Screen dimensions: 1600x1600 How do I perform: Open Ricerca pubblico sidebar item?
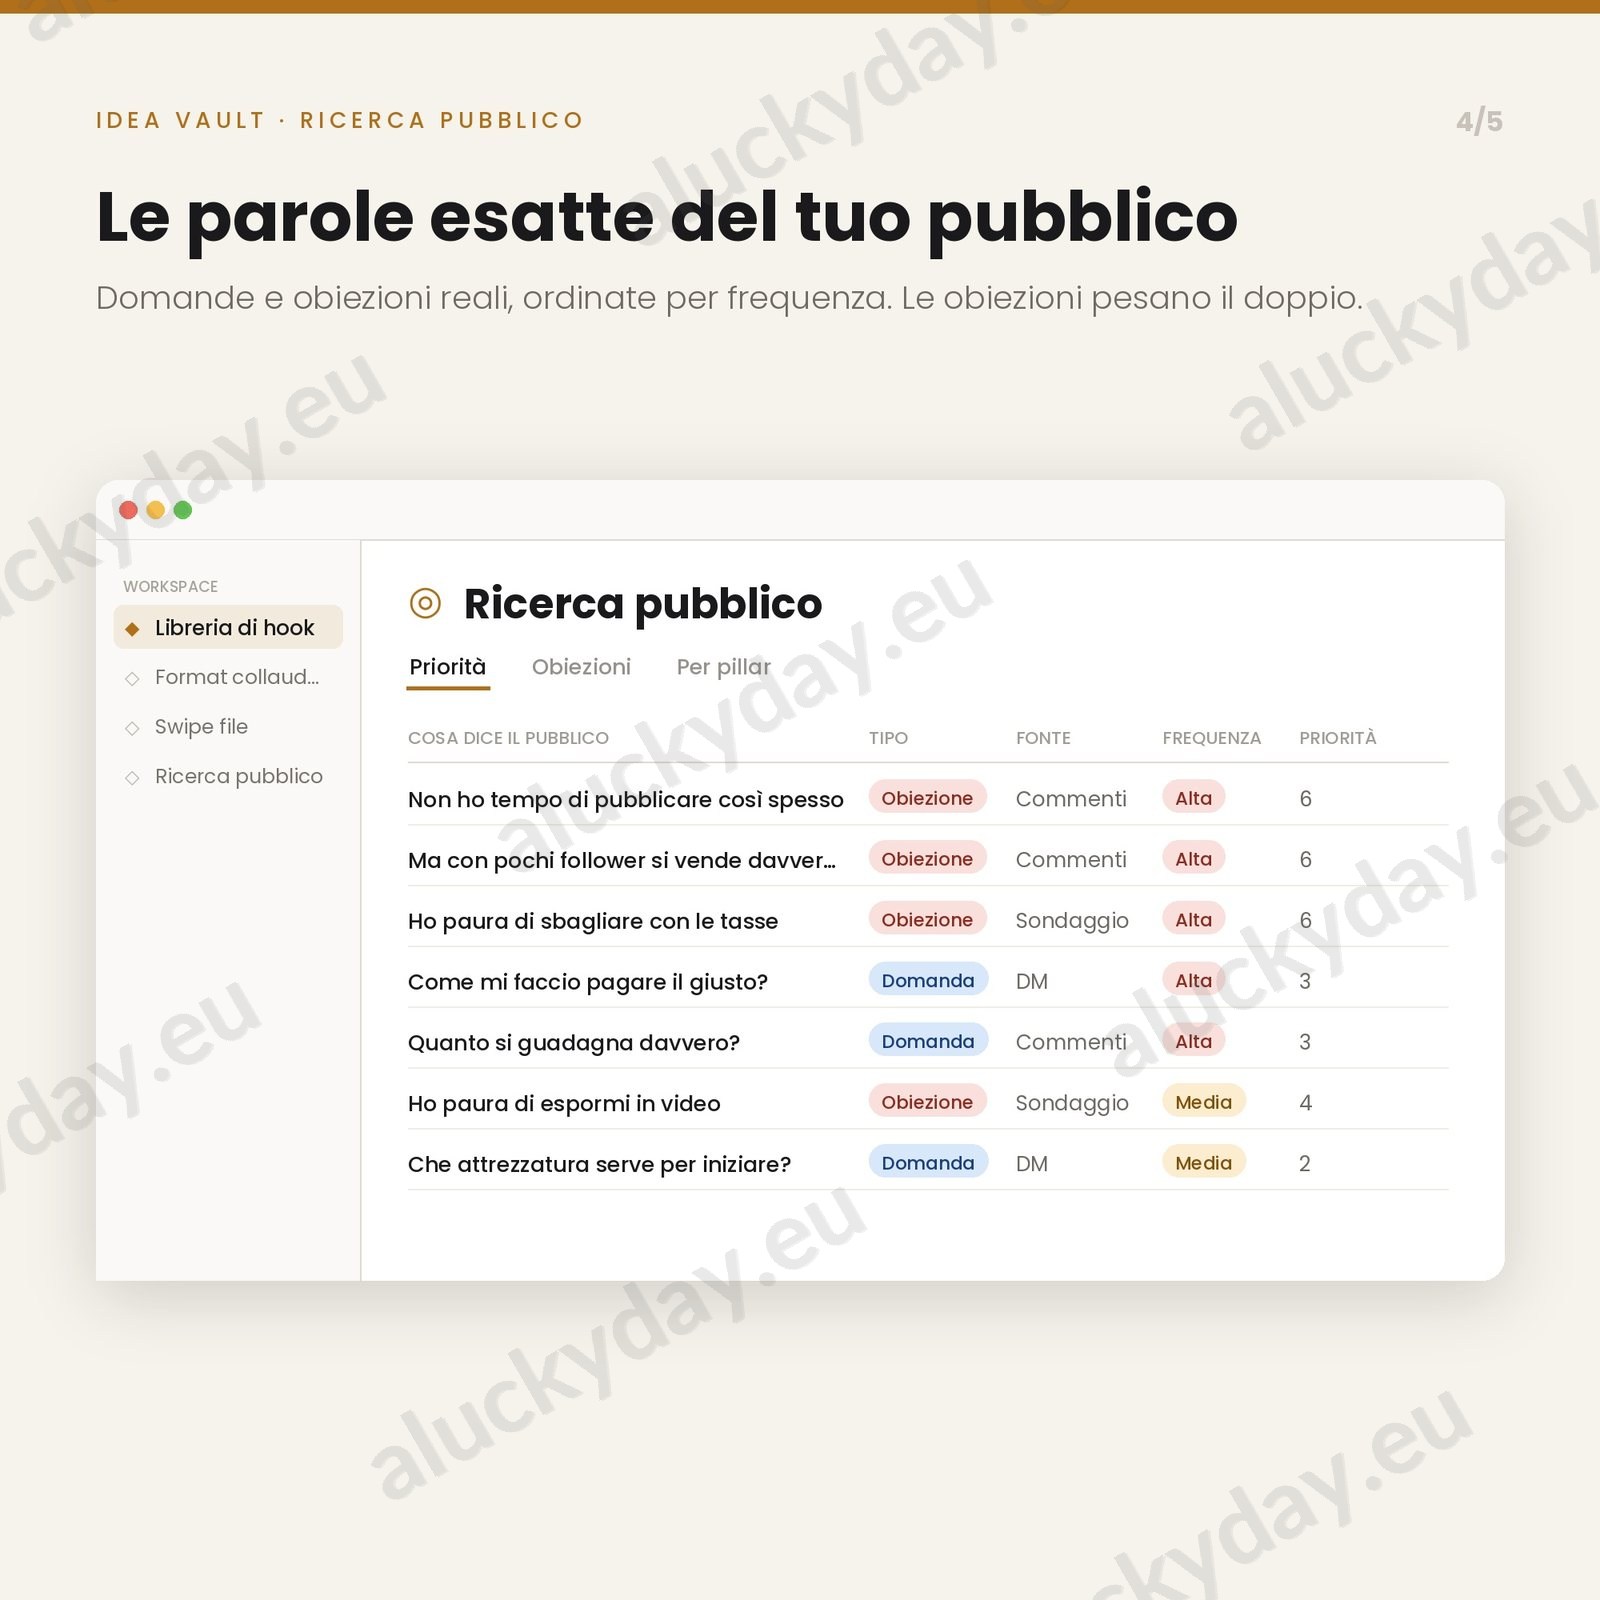(228, 776)
